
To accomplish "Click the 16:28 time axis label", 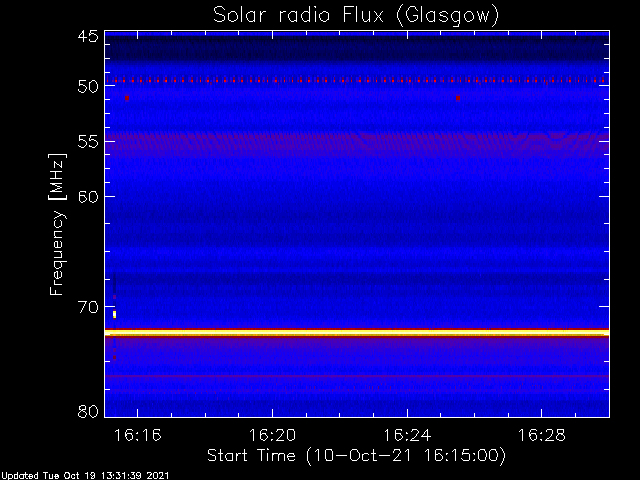I will pos(542,435).
